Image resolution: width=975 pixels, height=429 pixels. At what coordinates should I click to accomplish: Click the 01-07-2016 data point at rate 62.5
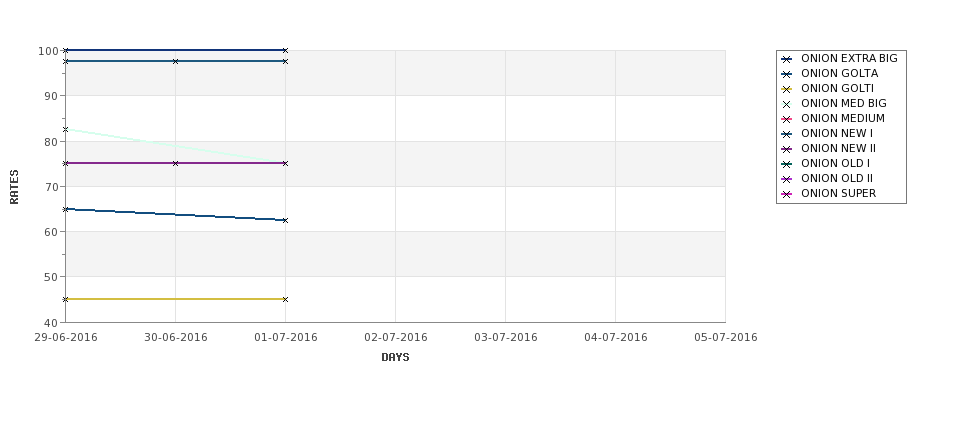click(x=285, y=220)
